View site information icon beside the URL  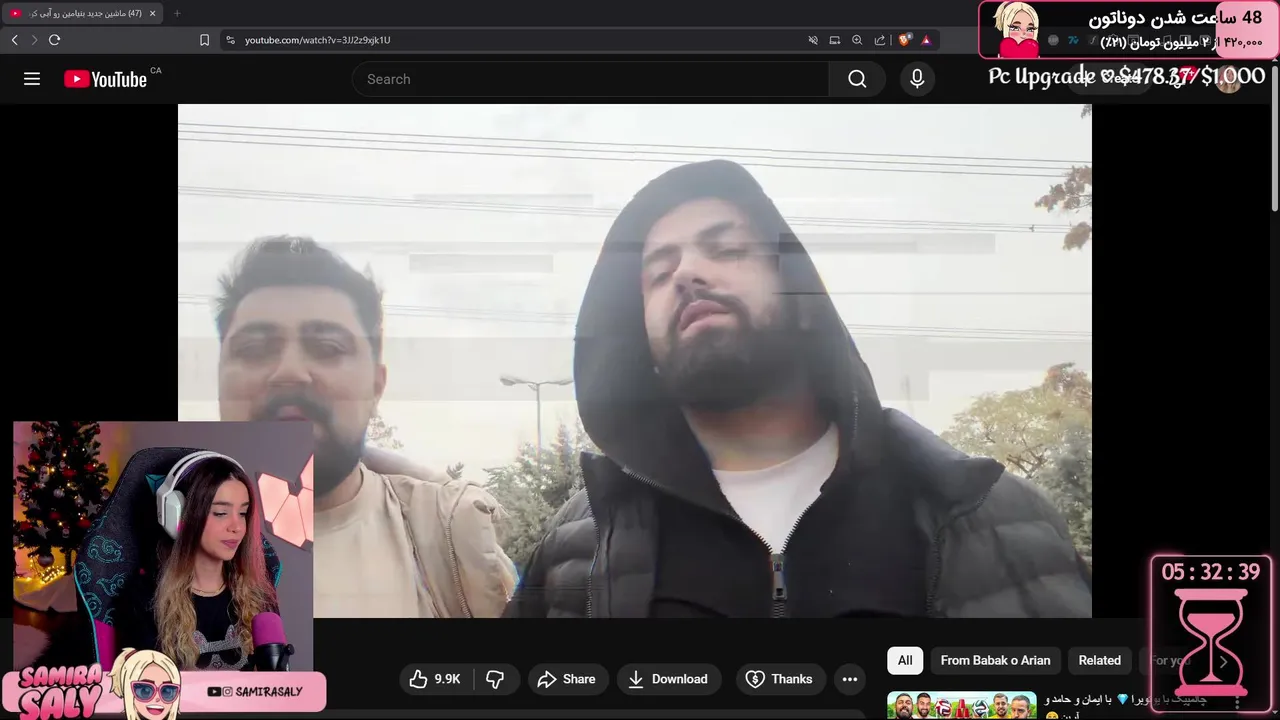coord(230,40)
